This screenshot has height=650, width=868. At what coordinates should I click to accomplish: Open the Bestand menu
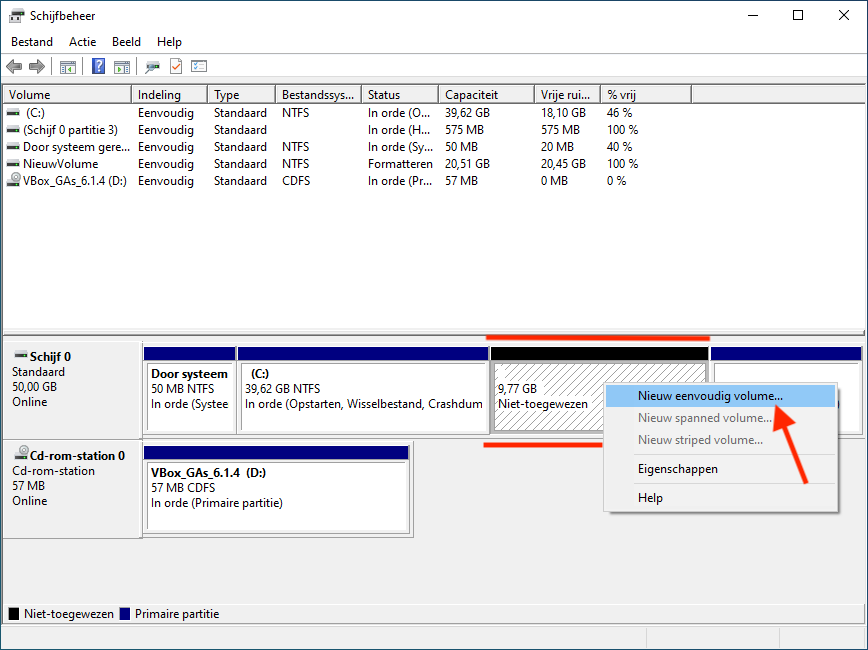(34, 42)
